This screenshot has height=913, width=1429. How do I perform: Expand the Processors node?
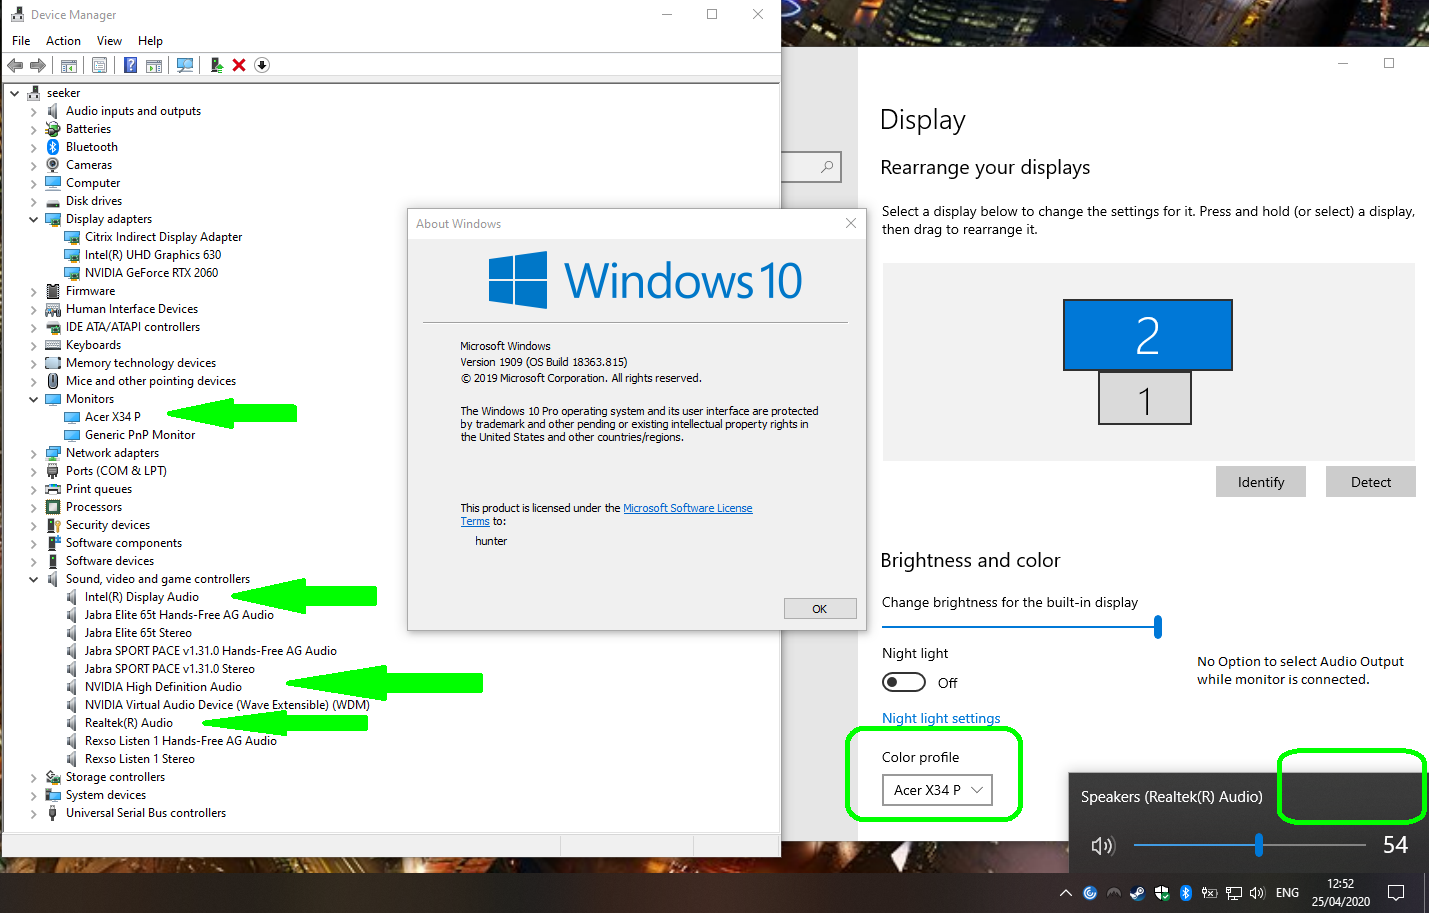tap(33, 507)
